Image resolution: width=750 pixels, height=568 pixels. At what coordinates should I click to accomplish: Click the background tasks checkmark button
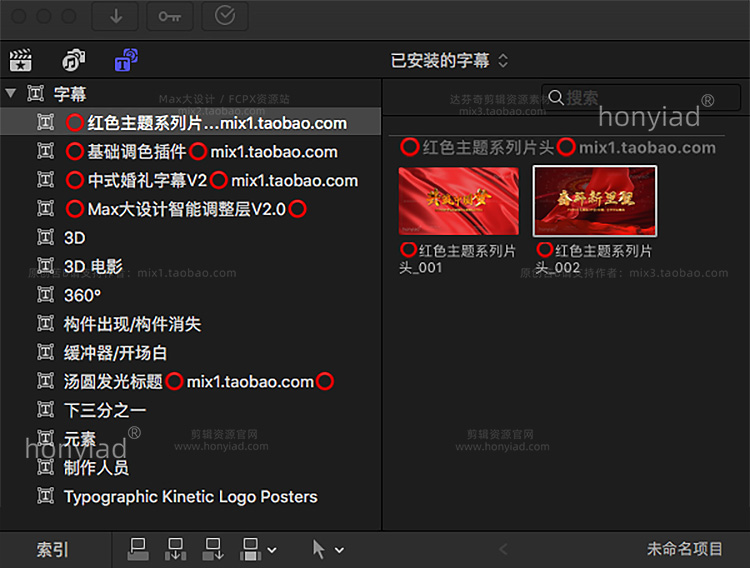[x=225, y=16]
